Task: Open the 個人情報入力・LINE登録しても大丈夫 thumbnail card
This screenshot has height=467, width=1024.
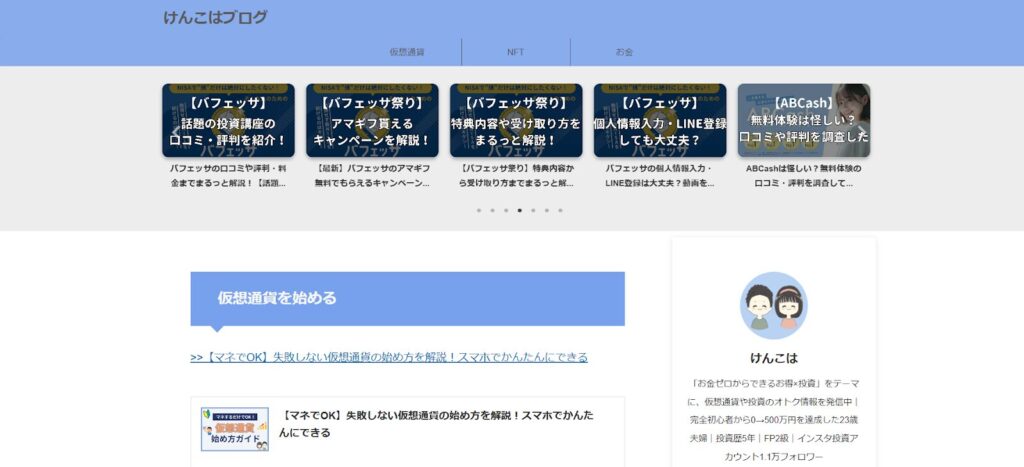Action: 660,120
